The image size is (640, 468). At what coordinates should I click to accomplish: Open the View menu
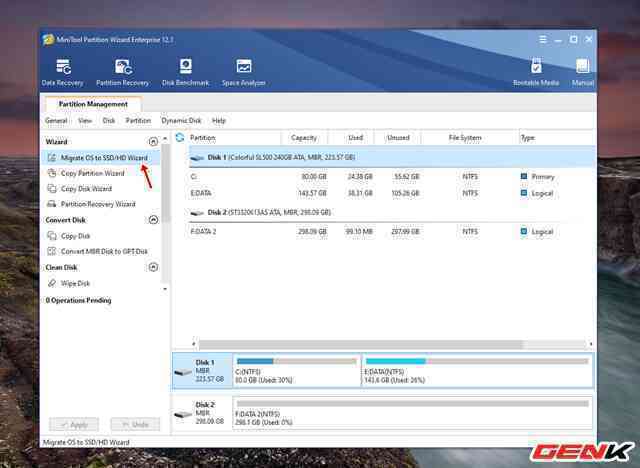85,121
